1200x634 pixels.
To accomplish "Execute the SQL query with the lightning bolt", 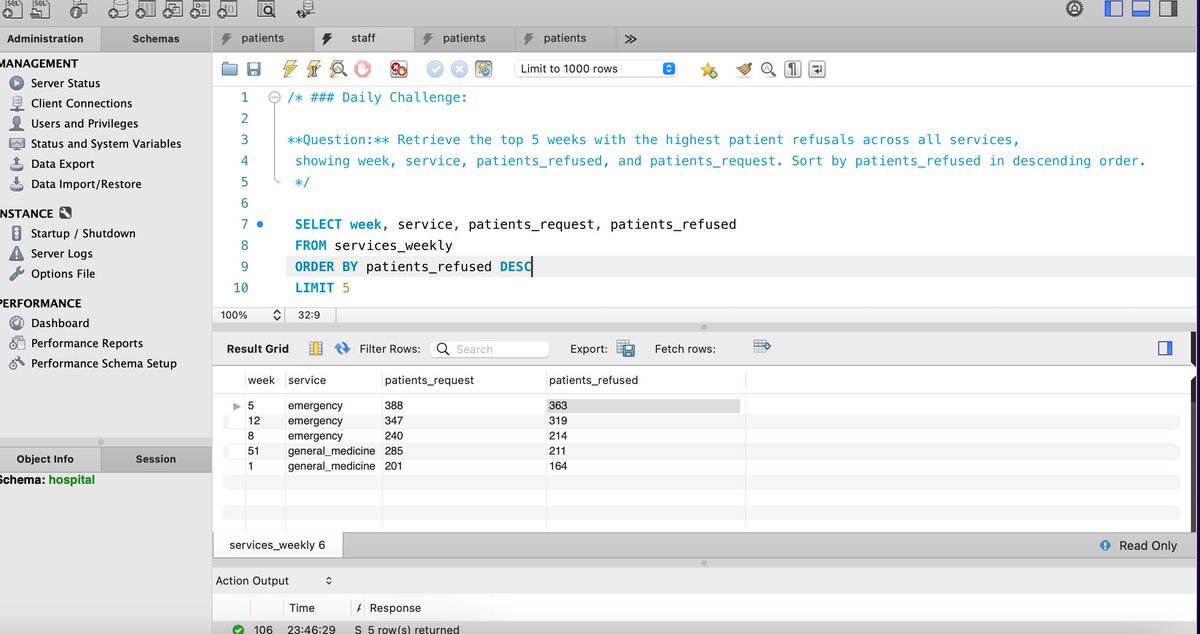I will click(287, 68).
